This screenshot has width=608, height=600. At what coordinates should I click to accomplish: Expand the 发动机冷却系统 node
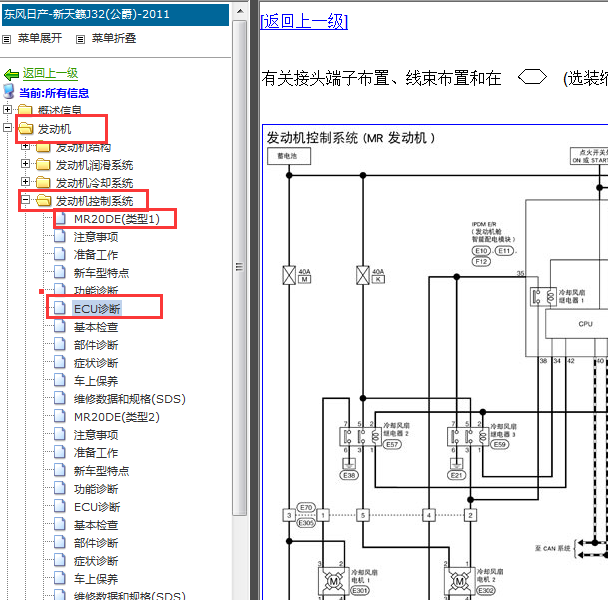coord(26,182)
